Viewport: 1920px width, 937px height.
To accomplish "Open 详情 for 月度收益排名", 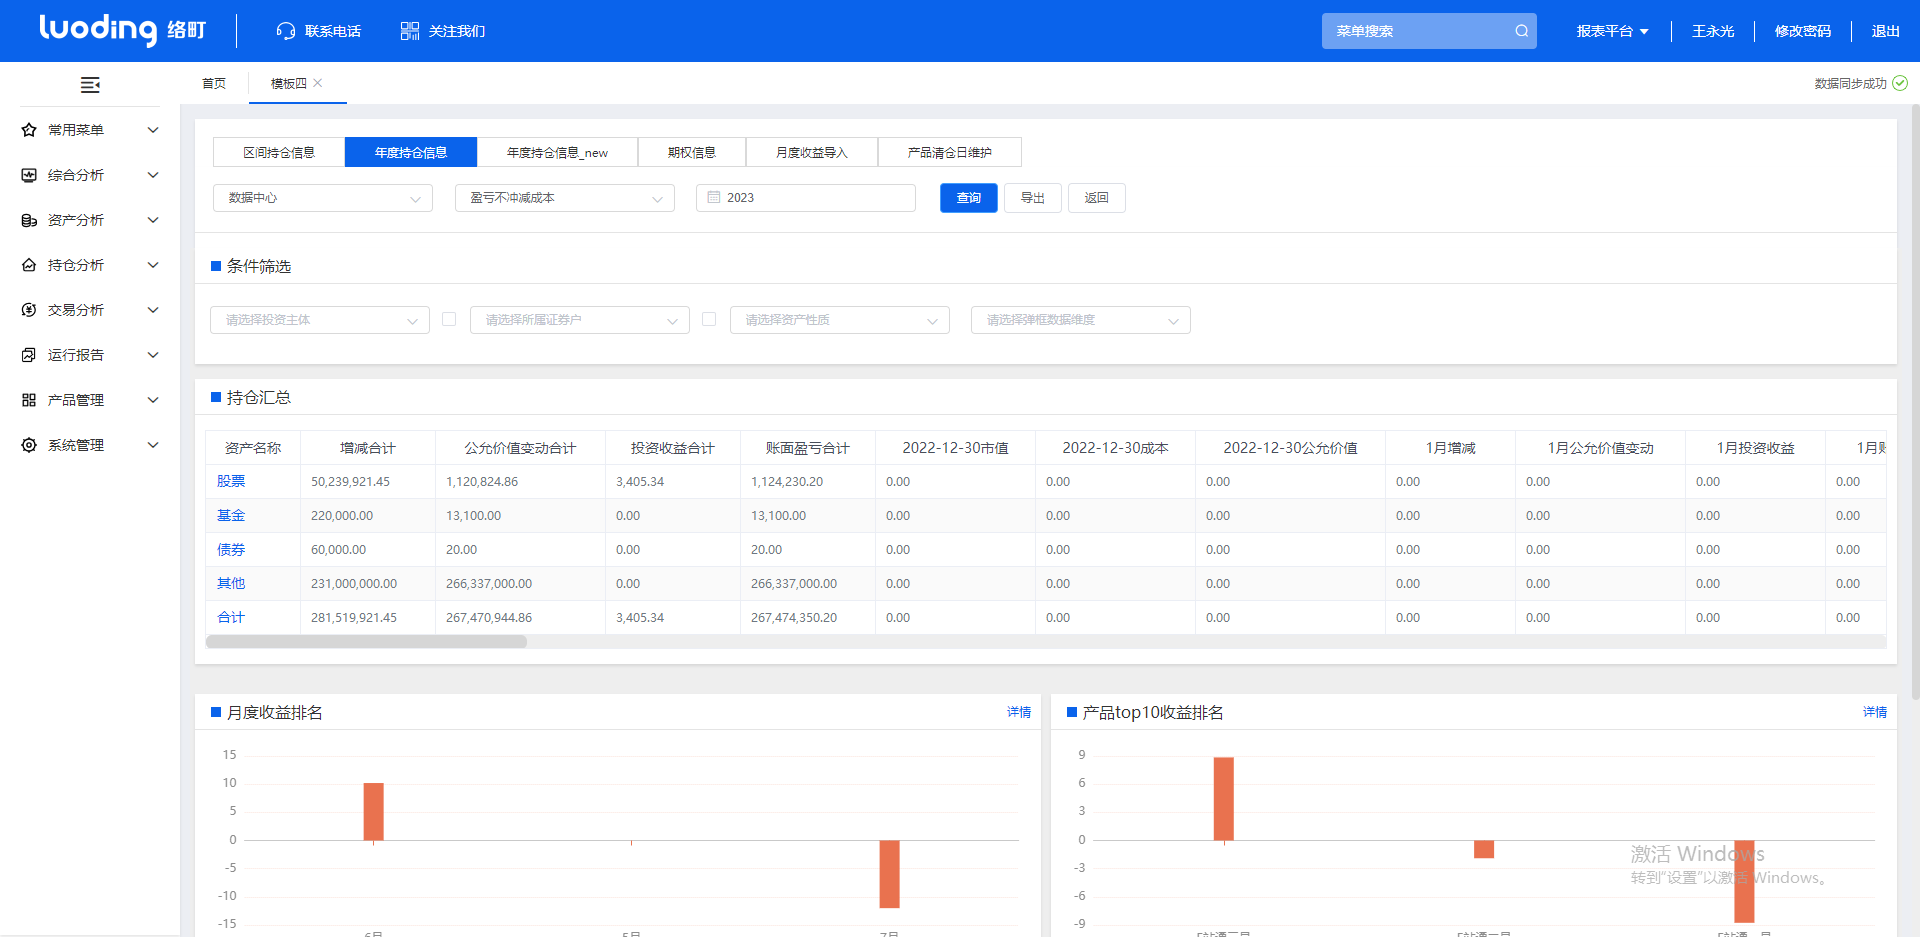I will click(1019, 712).
